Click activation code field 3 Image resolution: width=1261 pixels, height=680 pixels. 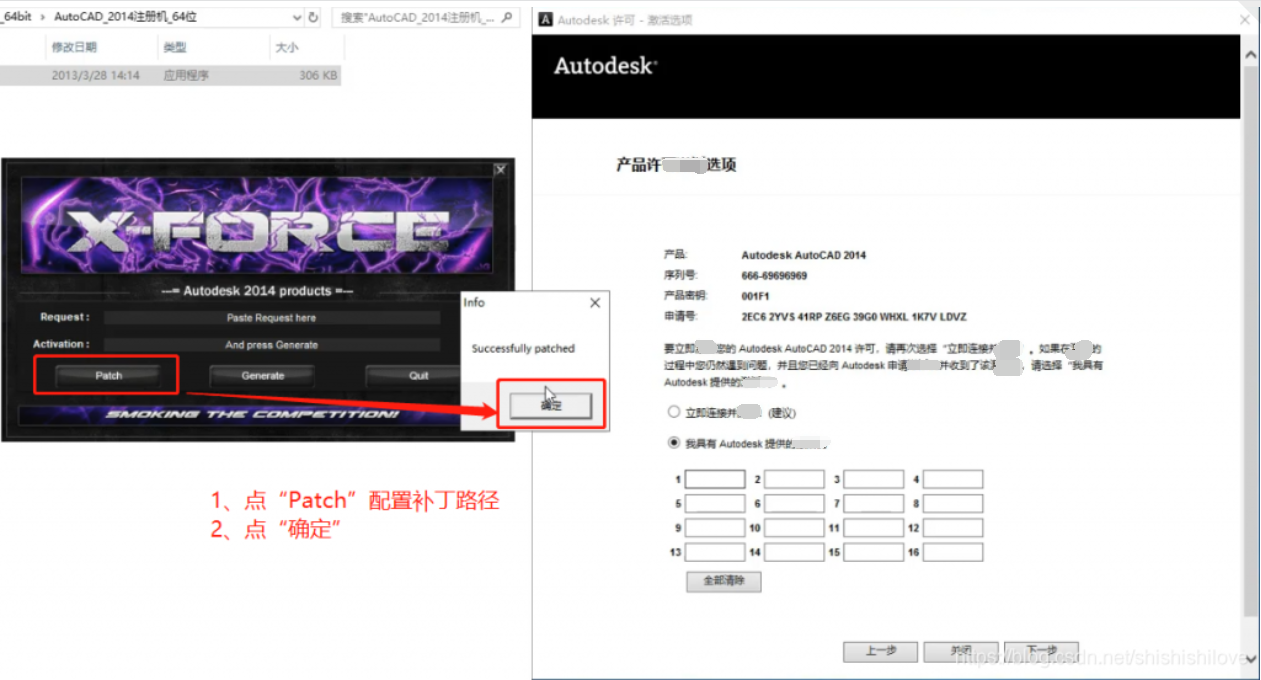(x=873, y=479)
